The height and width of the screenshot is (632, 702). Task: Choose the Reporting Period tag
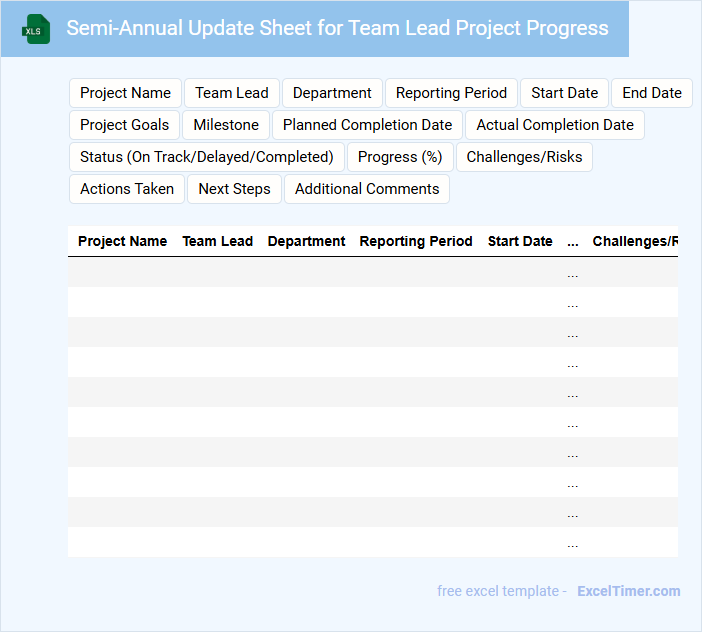[x=451, y=93]
